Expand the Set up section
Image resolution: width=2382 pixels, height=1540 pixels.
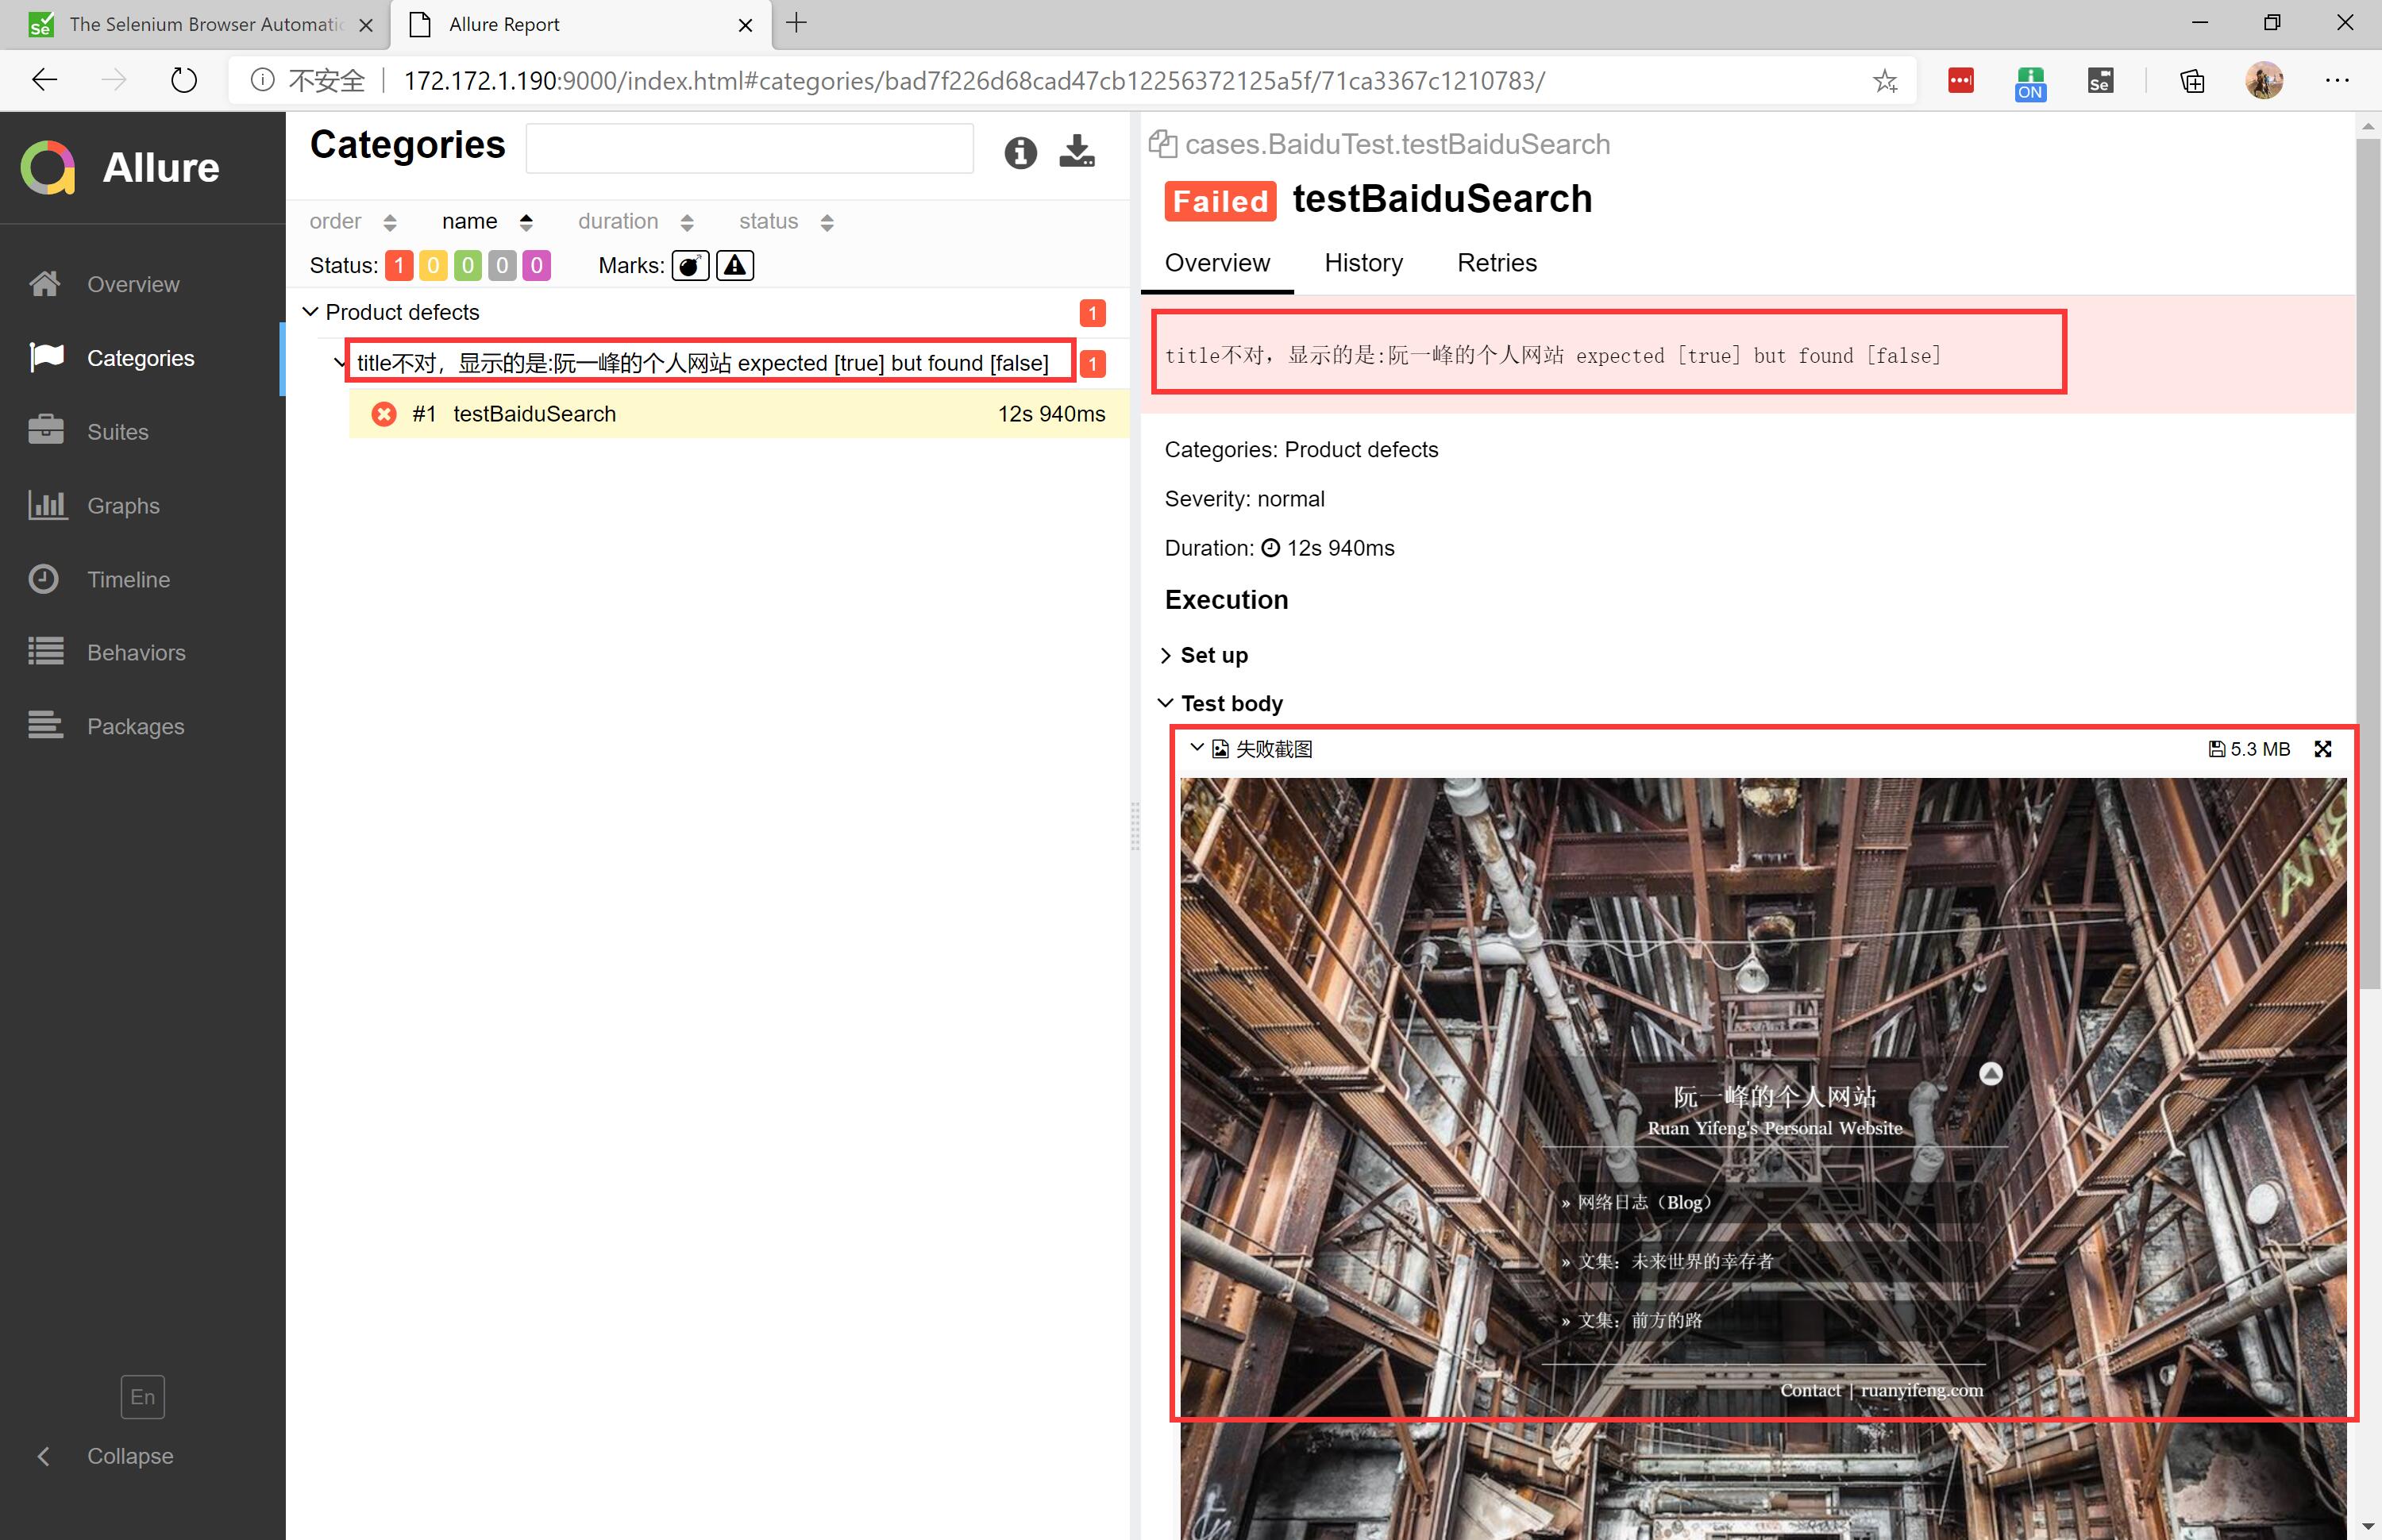click(x=1213, y=655)
